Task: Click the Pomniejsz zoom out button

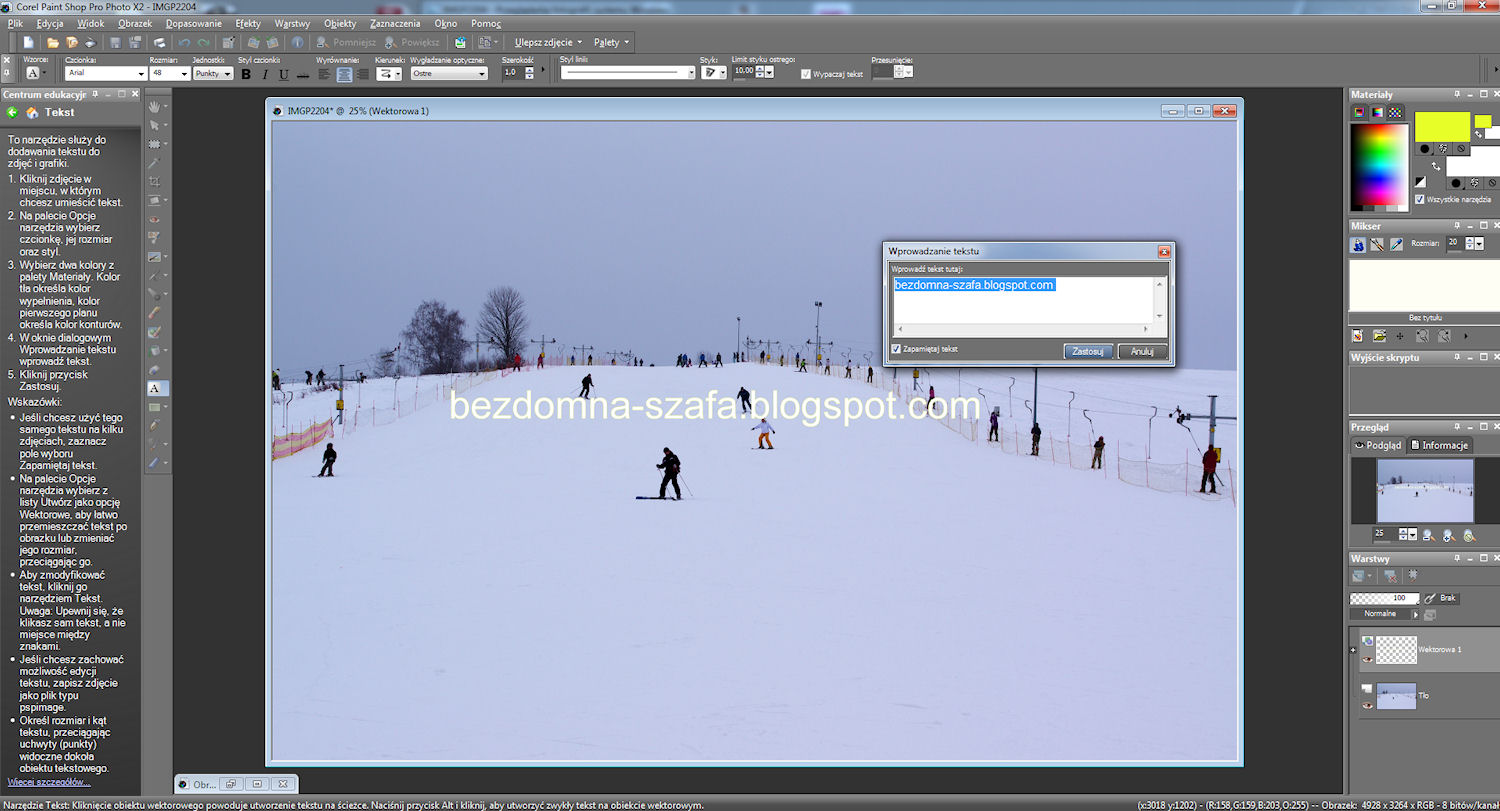Action: pos(346,42)
